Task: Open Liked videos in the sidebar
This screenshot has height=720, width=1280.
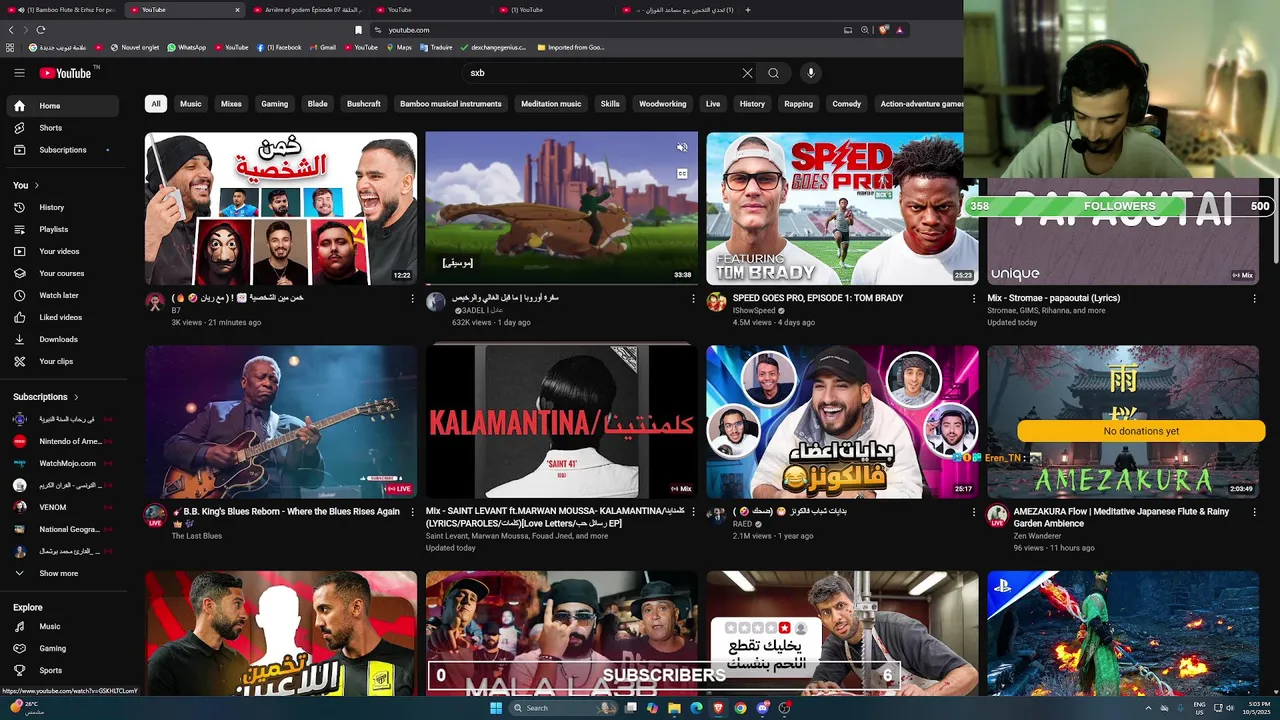Action: point(64,317)
